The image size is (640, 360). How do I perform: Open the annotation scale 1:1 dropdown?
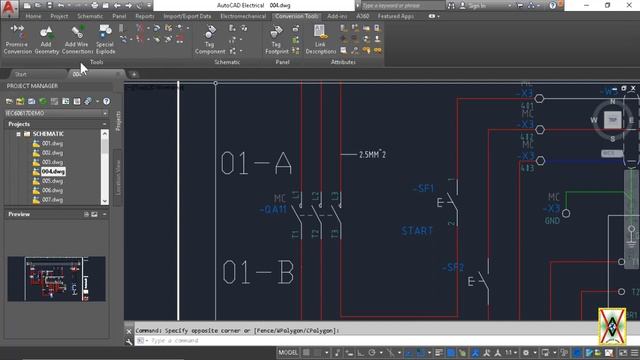point(510,353)
